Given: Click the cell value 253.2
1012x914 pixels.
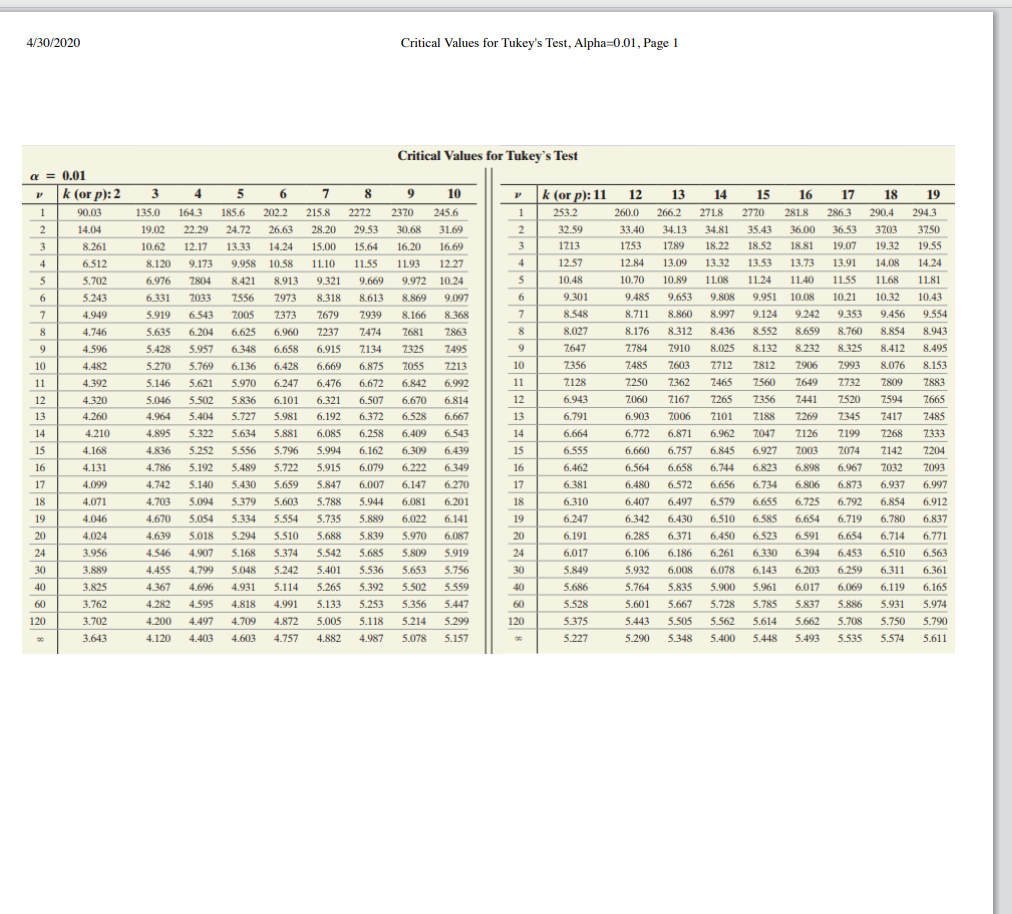Looking at the screenshot, I should (565, 212).
